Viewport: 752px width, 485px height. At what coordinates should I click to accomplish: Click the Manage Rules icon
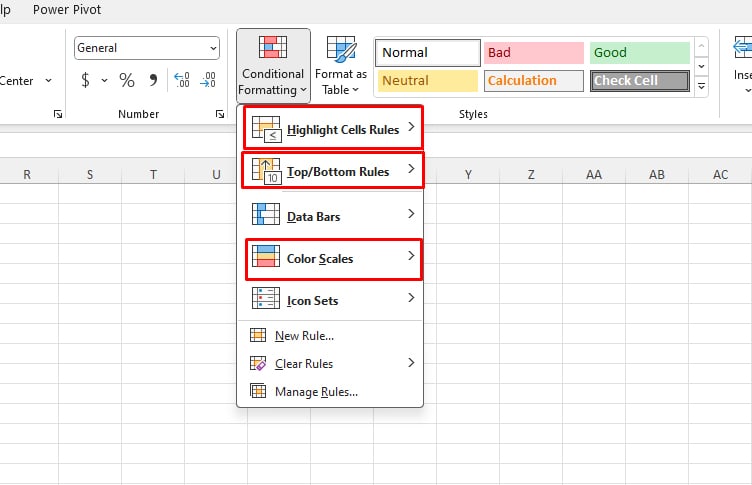258,391
